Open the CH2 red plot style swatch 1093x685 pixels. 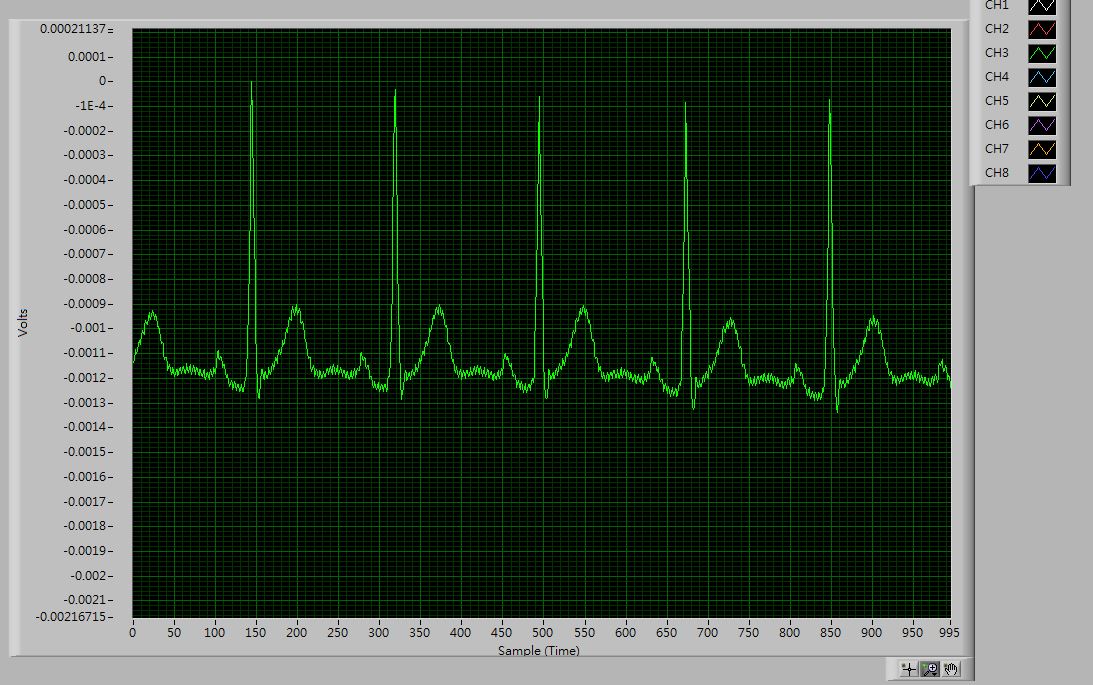pyautogui.click(x=1042, y=29)
